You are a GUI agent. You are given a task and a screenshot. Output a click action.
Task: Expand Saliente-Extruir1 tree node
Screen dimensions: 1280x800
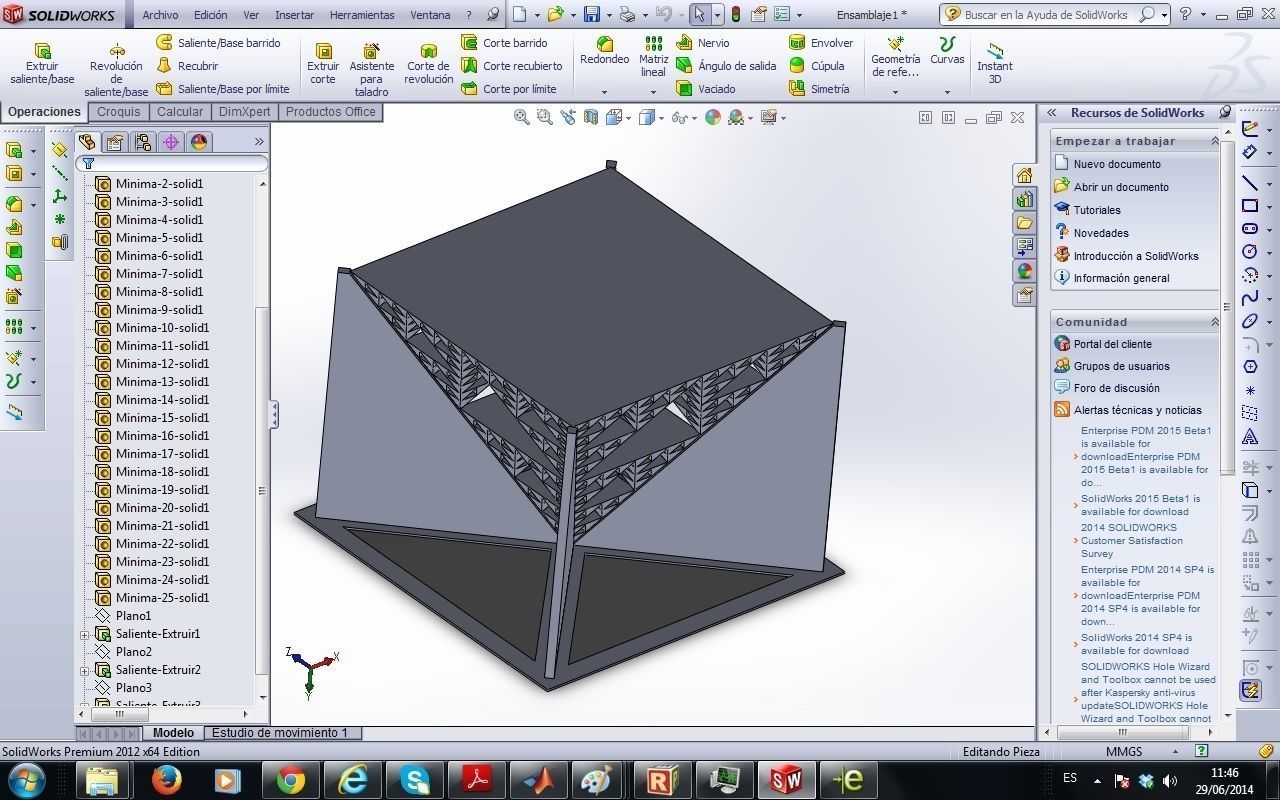coord(85,634)
